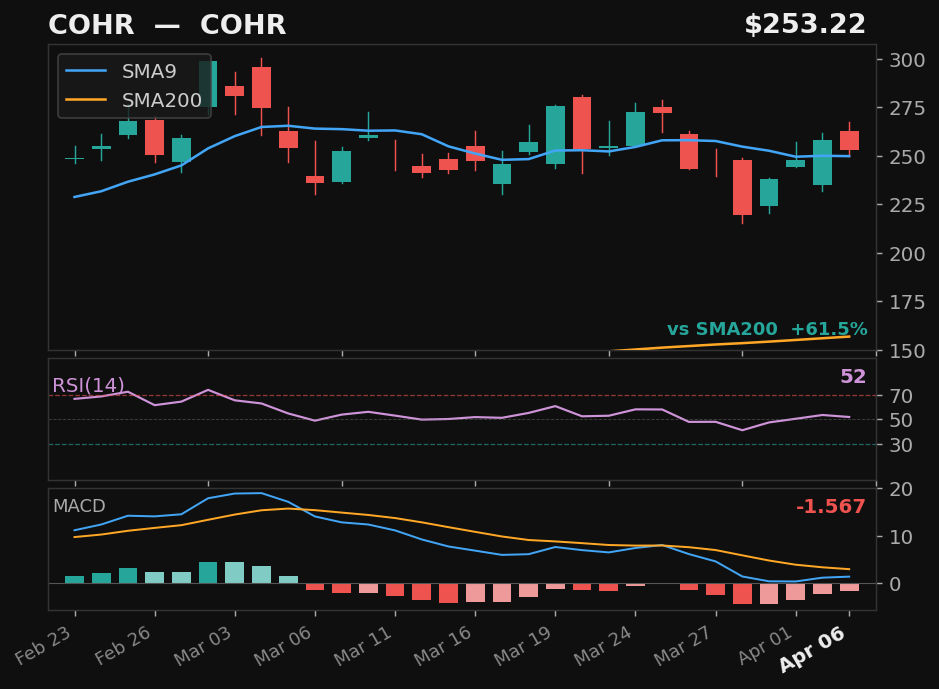Click the MACD 10 axis label
Viewport: 939px width, 689px height.
click(901, 537)
